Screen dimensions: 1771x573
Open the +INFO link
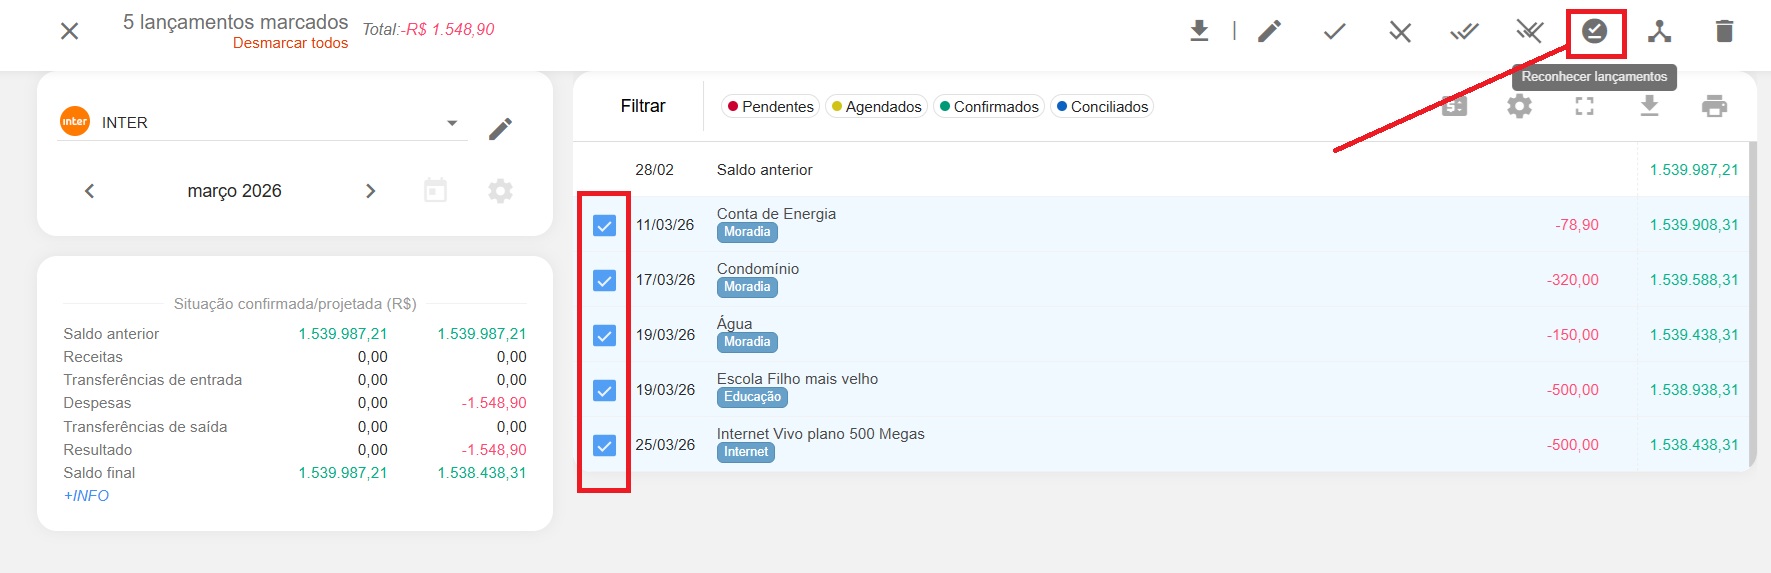point(86,496)
